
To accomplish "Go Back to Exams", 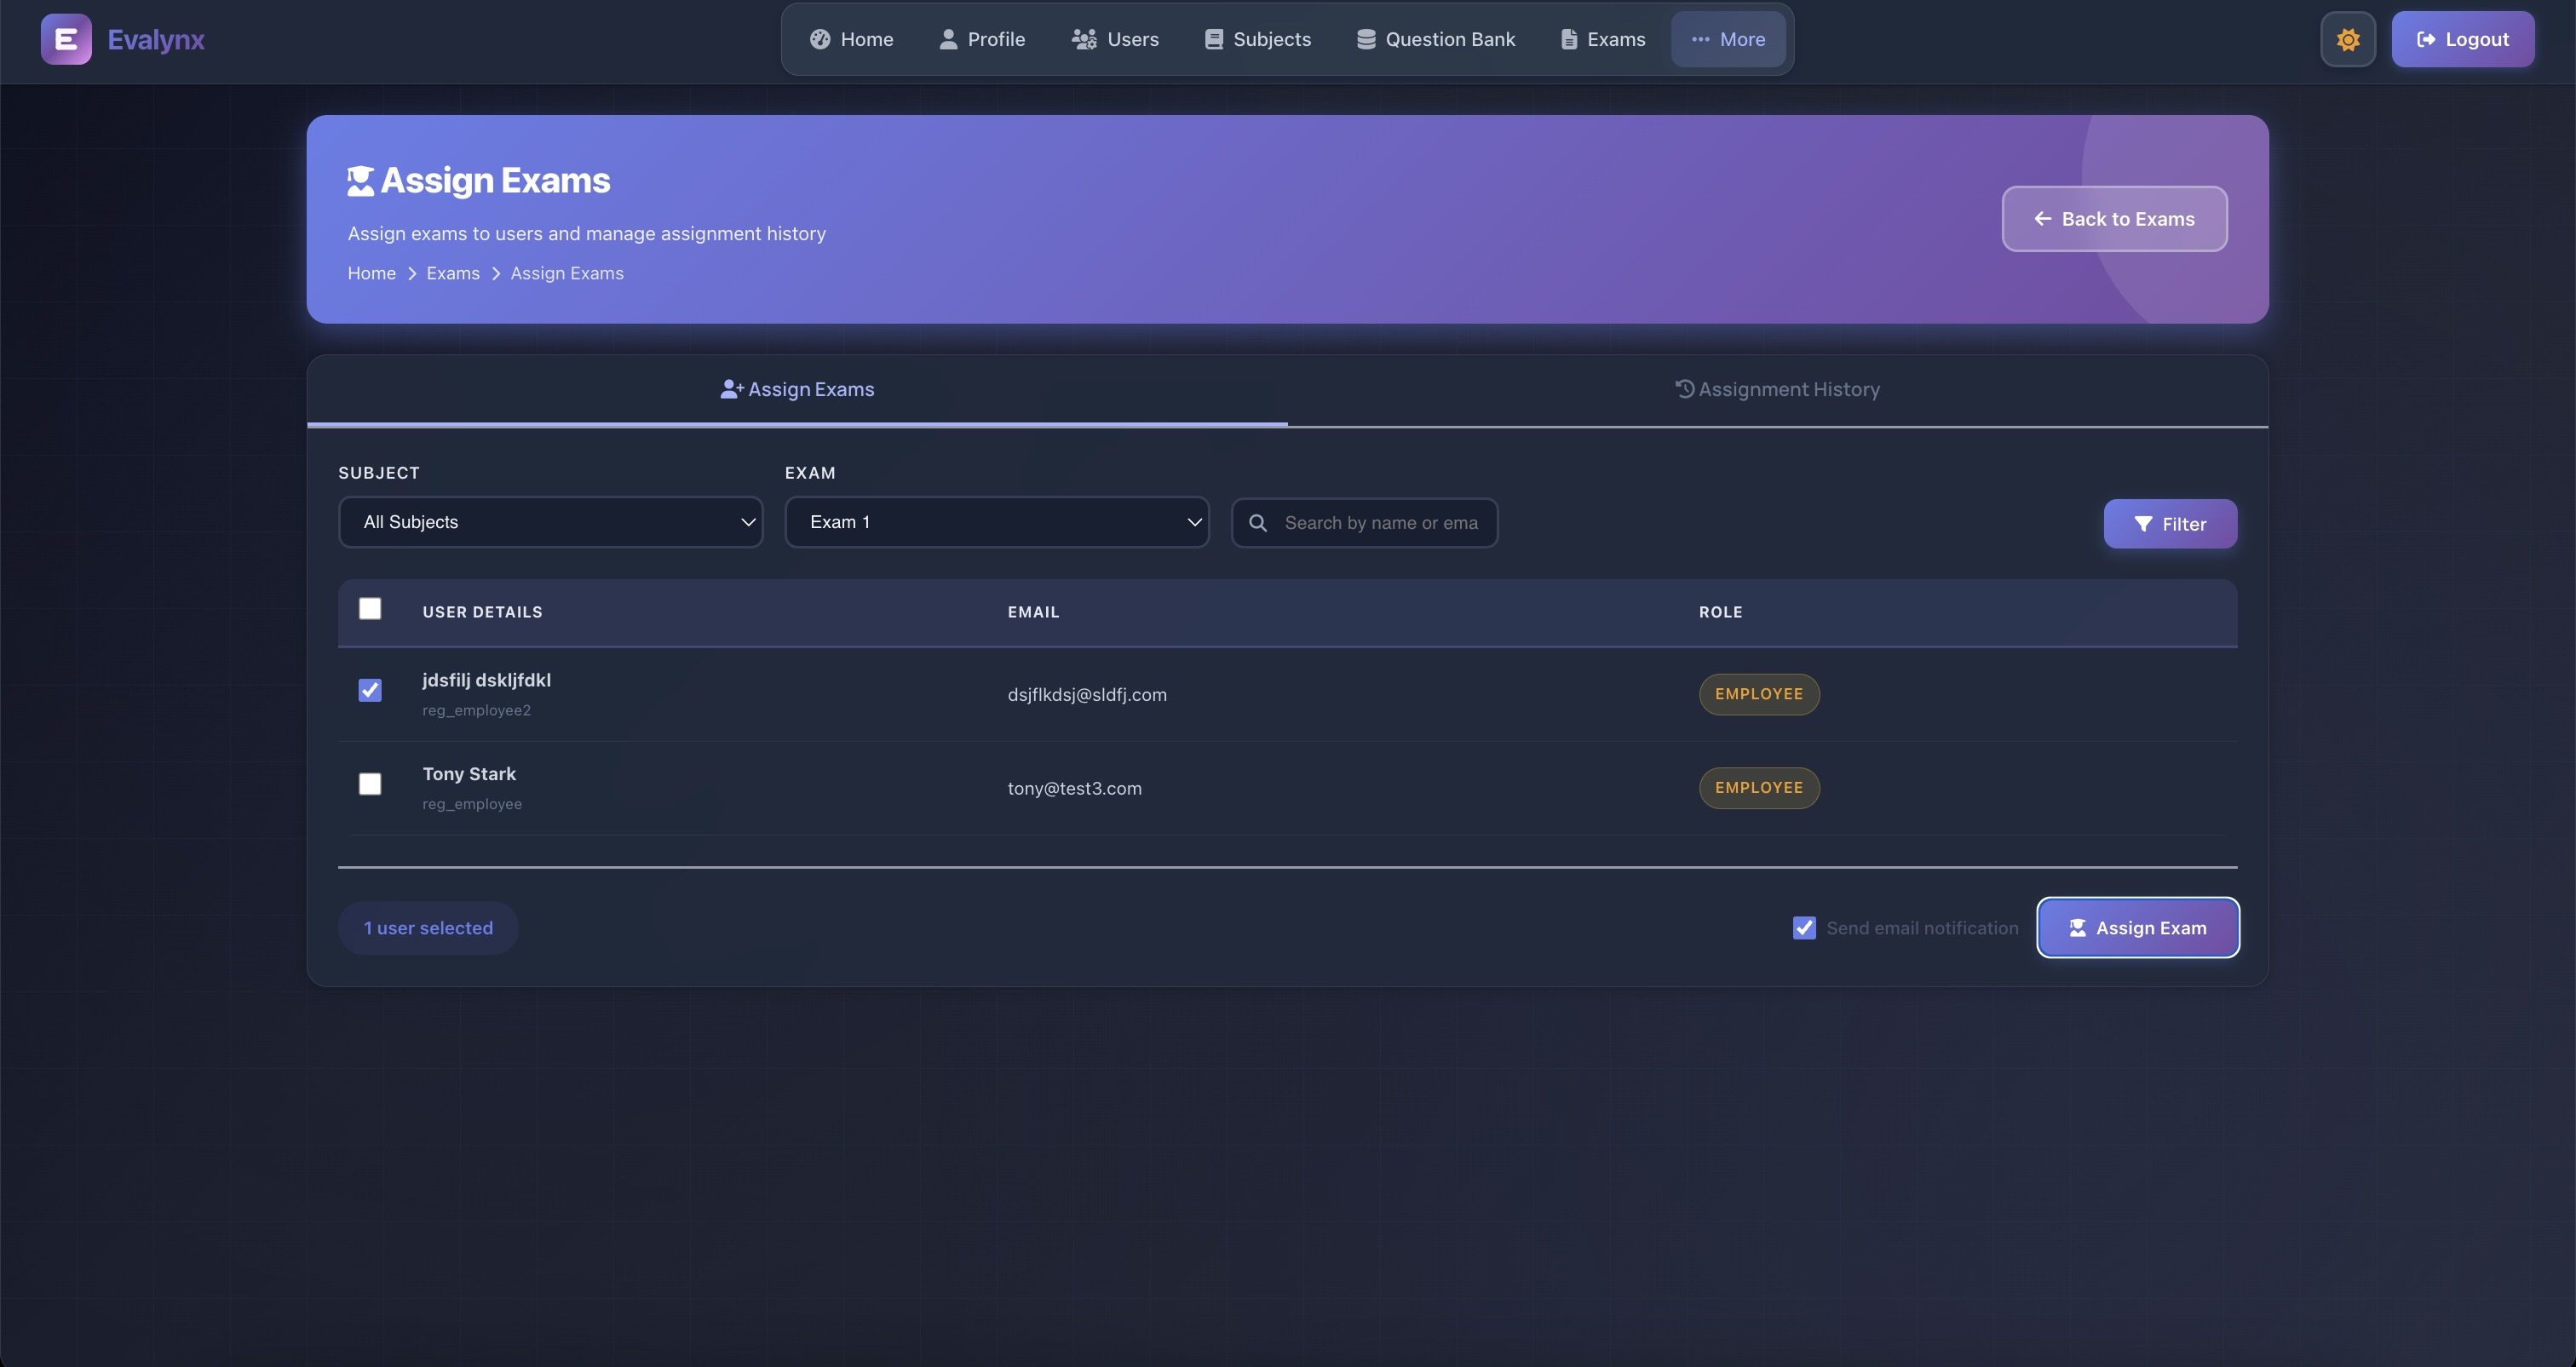I will (2114, 219).
